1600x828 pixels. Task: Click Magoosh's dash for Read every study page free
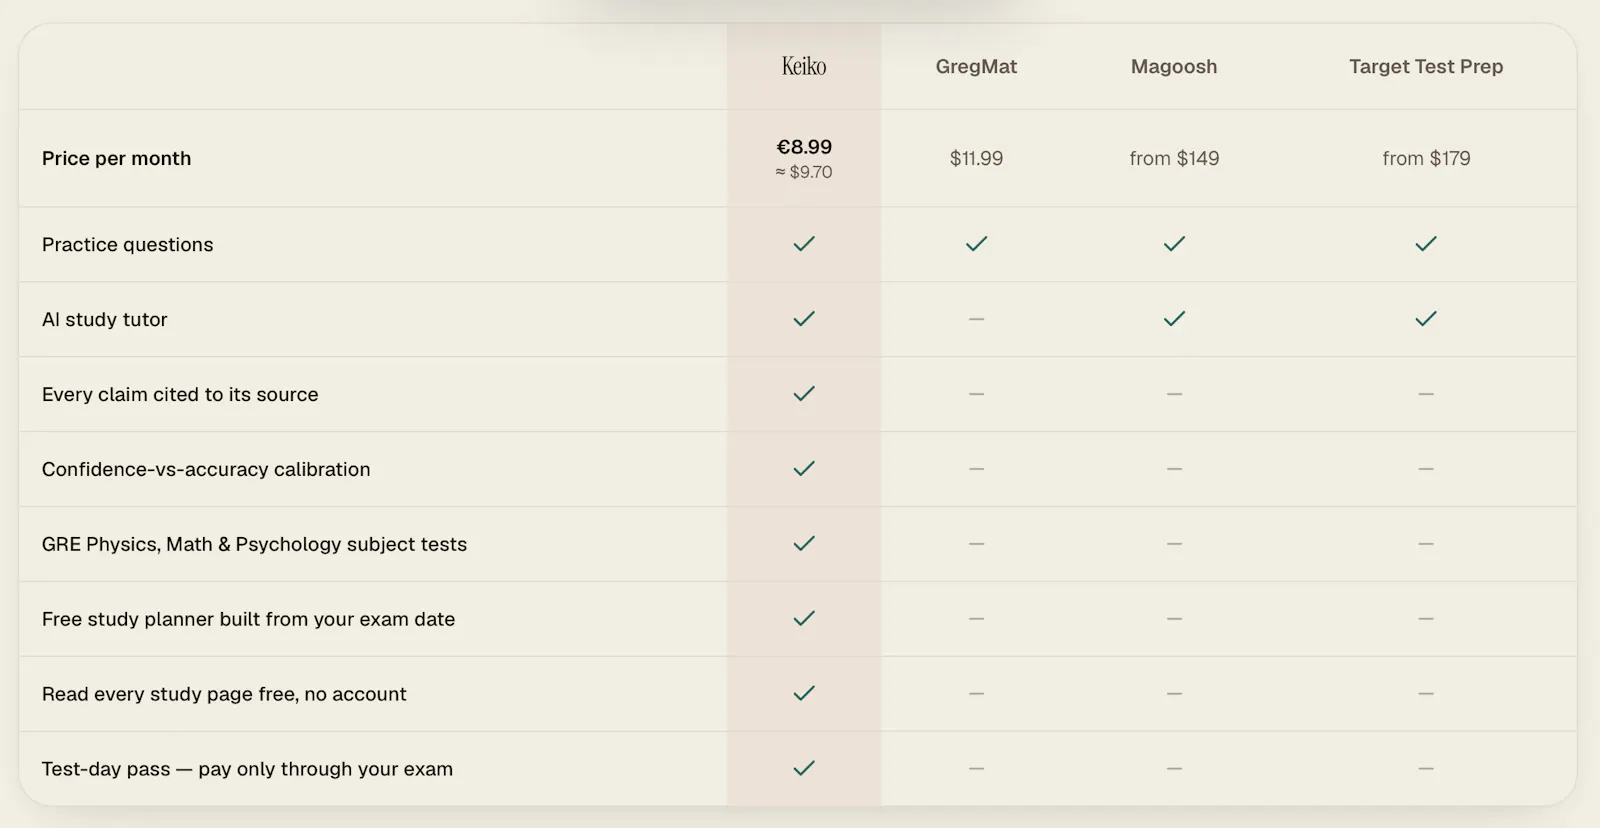(x=1174, y=694)
